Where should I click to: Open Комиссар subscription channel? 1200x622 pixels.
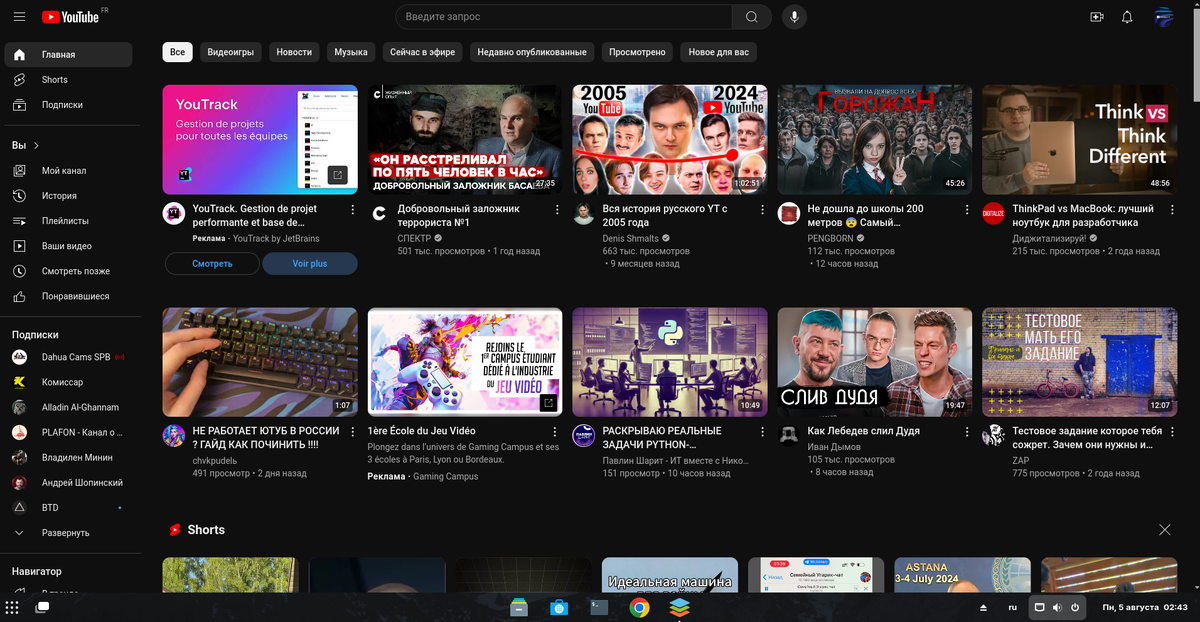[68, 382]
